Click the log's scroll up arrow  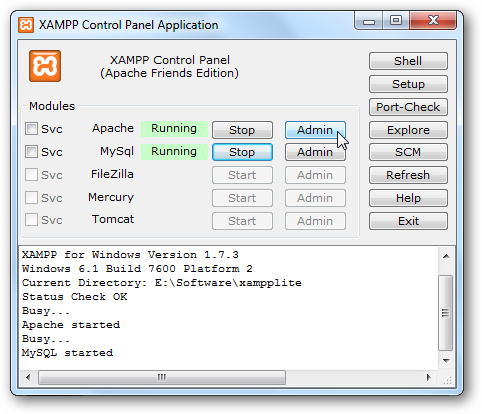click(x=446, y=256)
